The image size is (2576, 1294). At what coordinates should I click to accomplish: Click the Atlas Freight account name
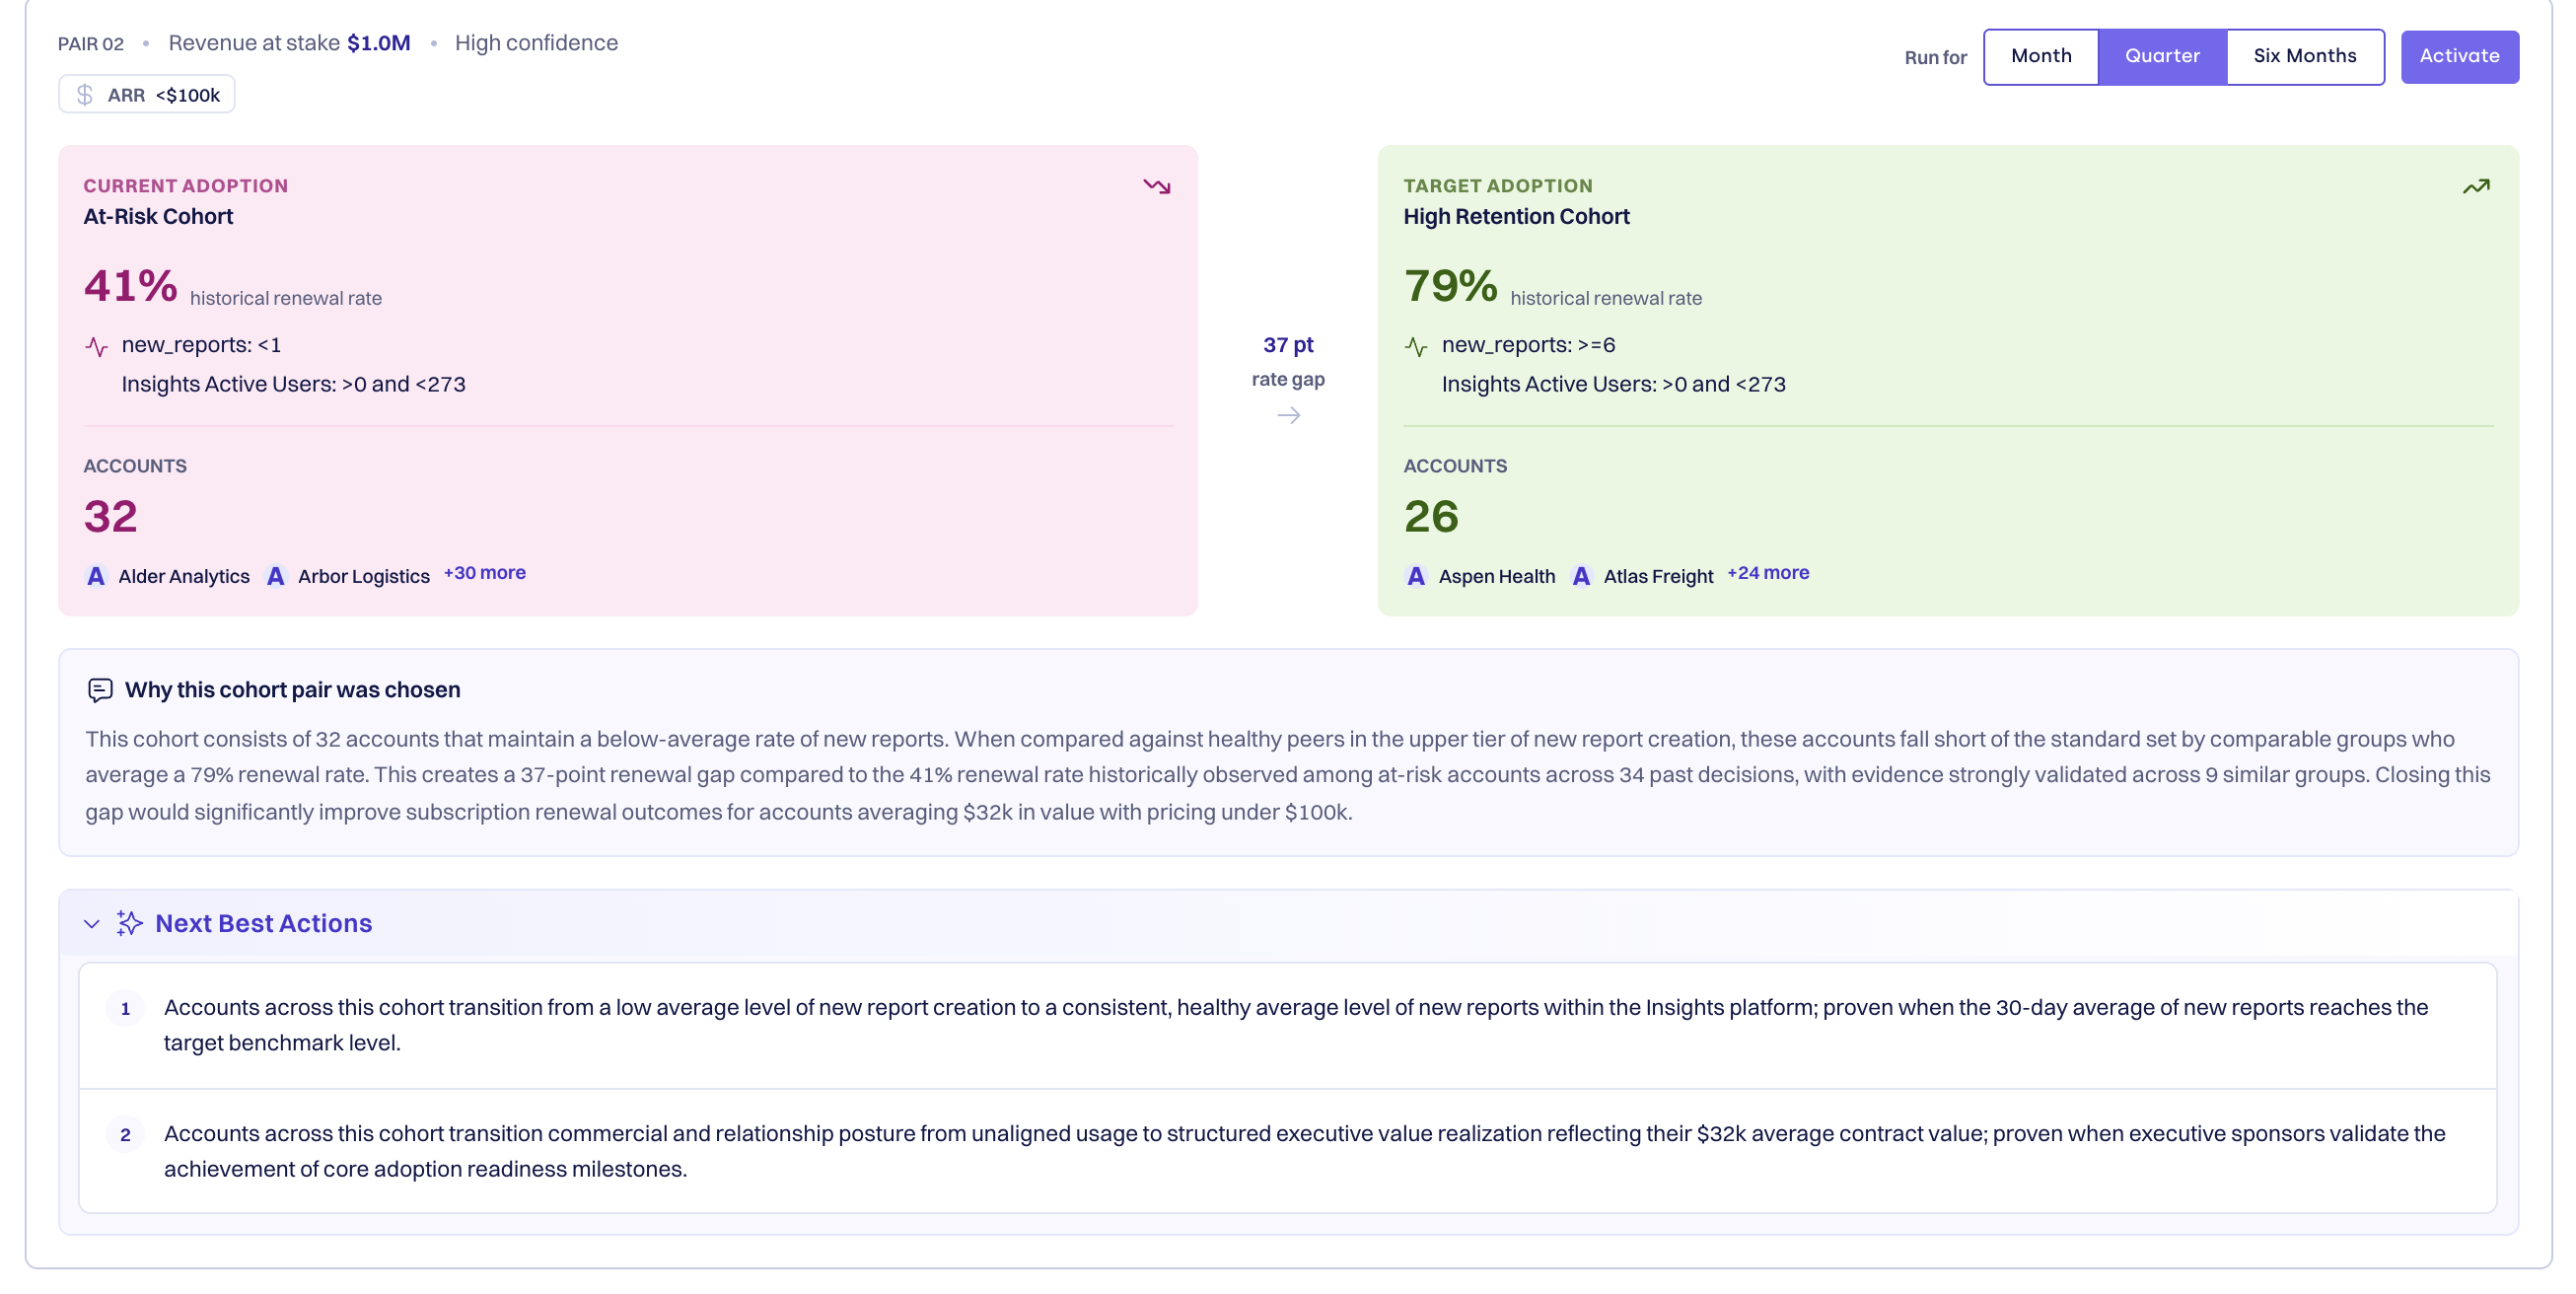pos(1658,576)
